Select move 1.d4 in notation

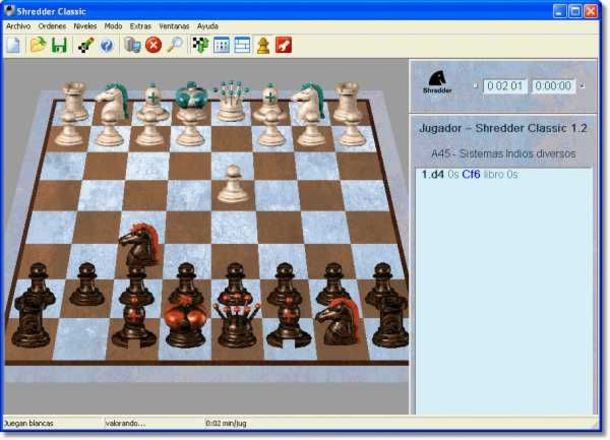point(433,175)
